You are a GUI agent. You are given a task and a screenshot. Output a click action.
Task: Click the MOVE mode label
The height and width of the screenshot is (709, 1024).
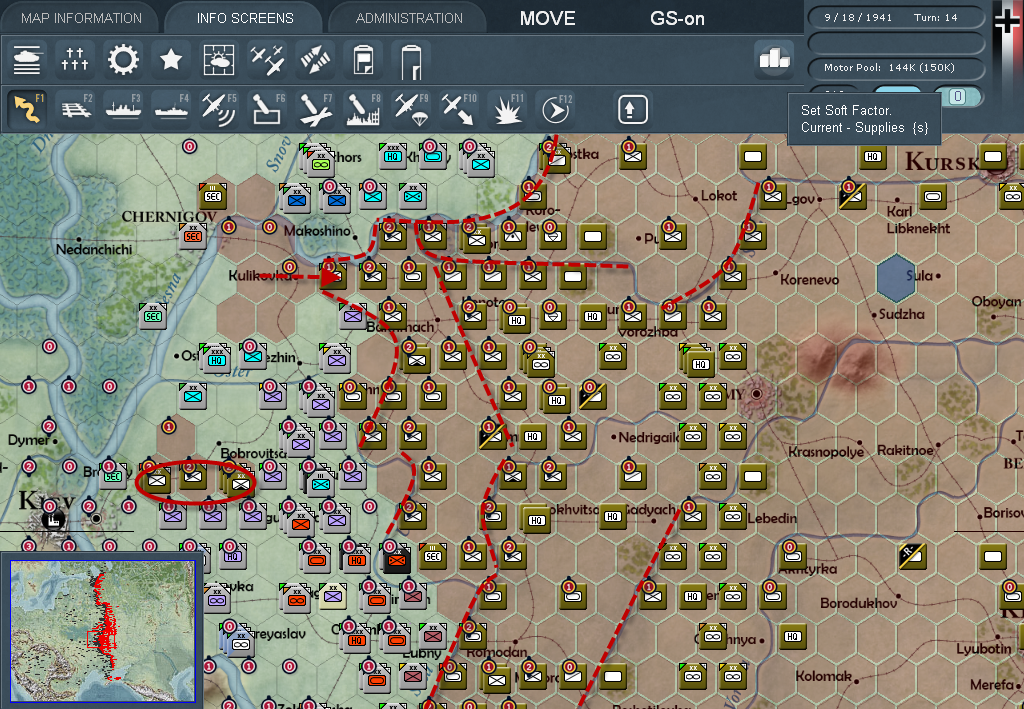tap(547, 18)
